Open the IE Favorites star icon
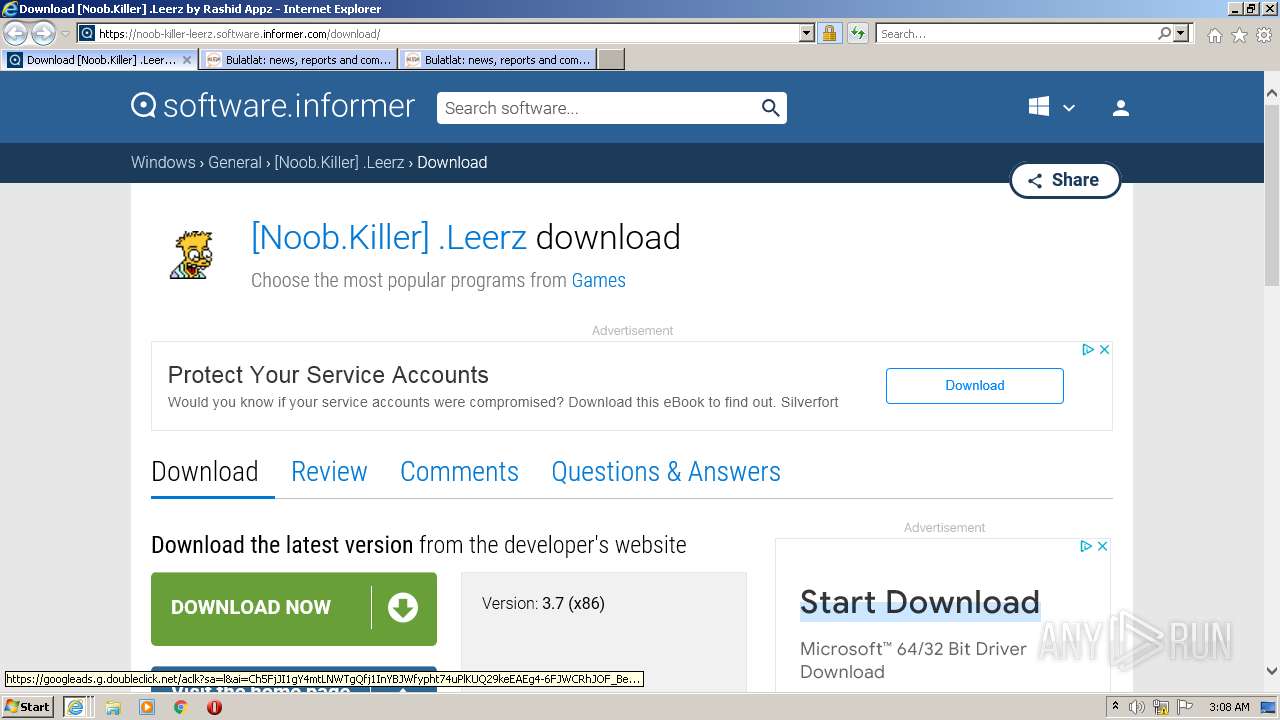The image size is (1280, 720). click(x=1239, y=35)
